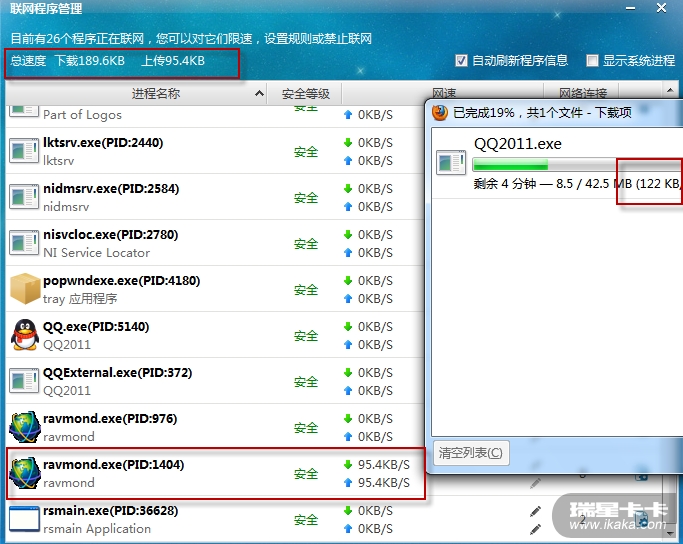Click the 95.4KB/S download speed value

tap(383, 465)
